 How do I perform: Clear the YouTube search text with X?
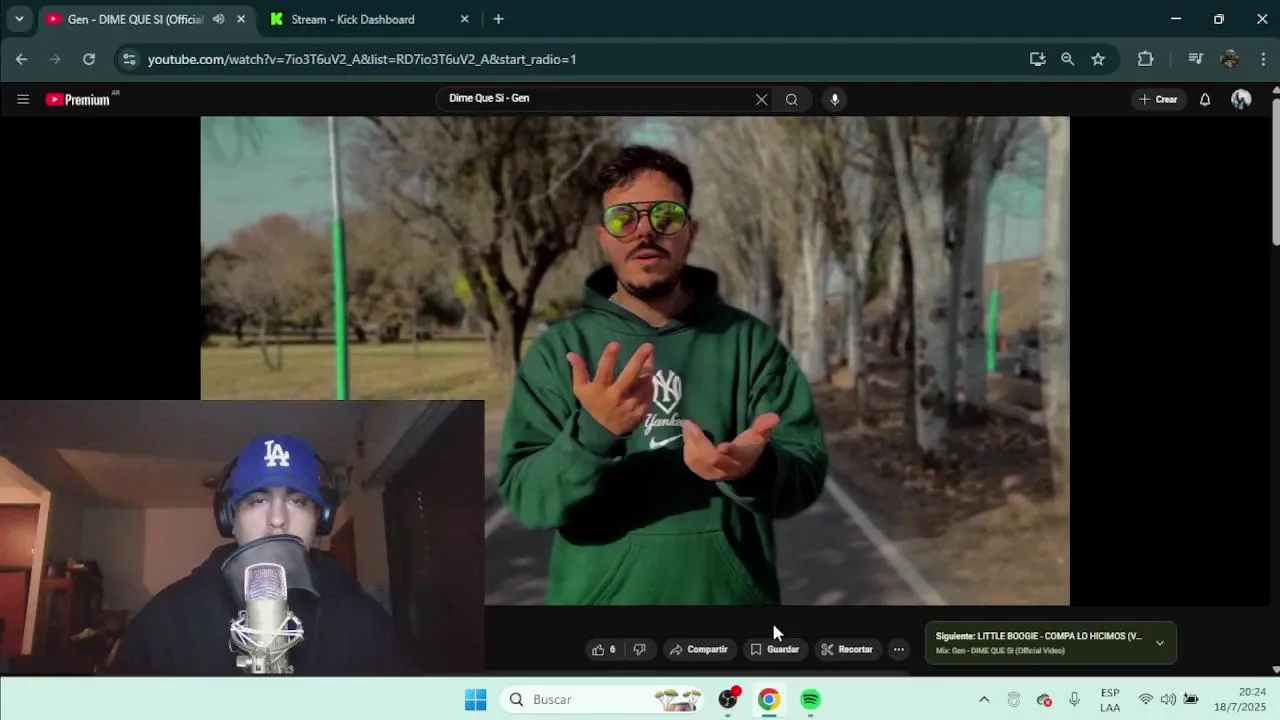point(761,99)
